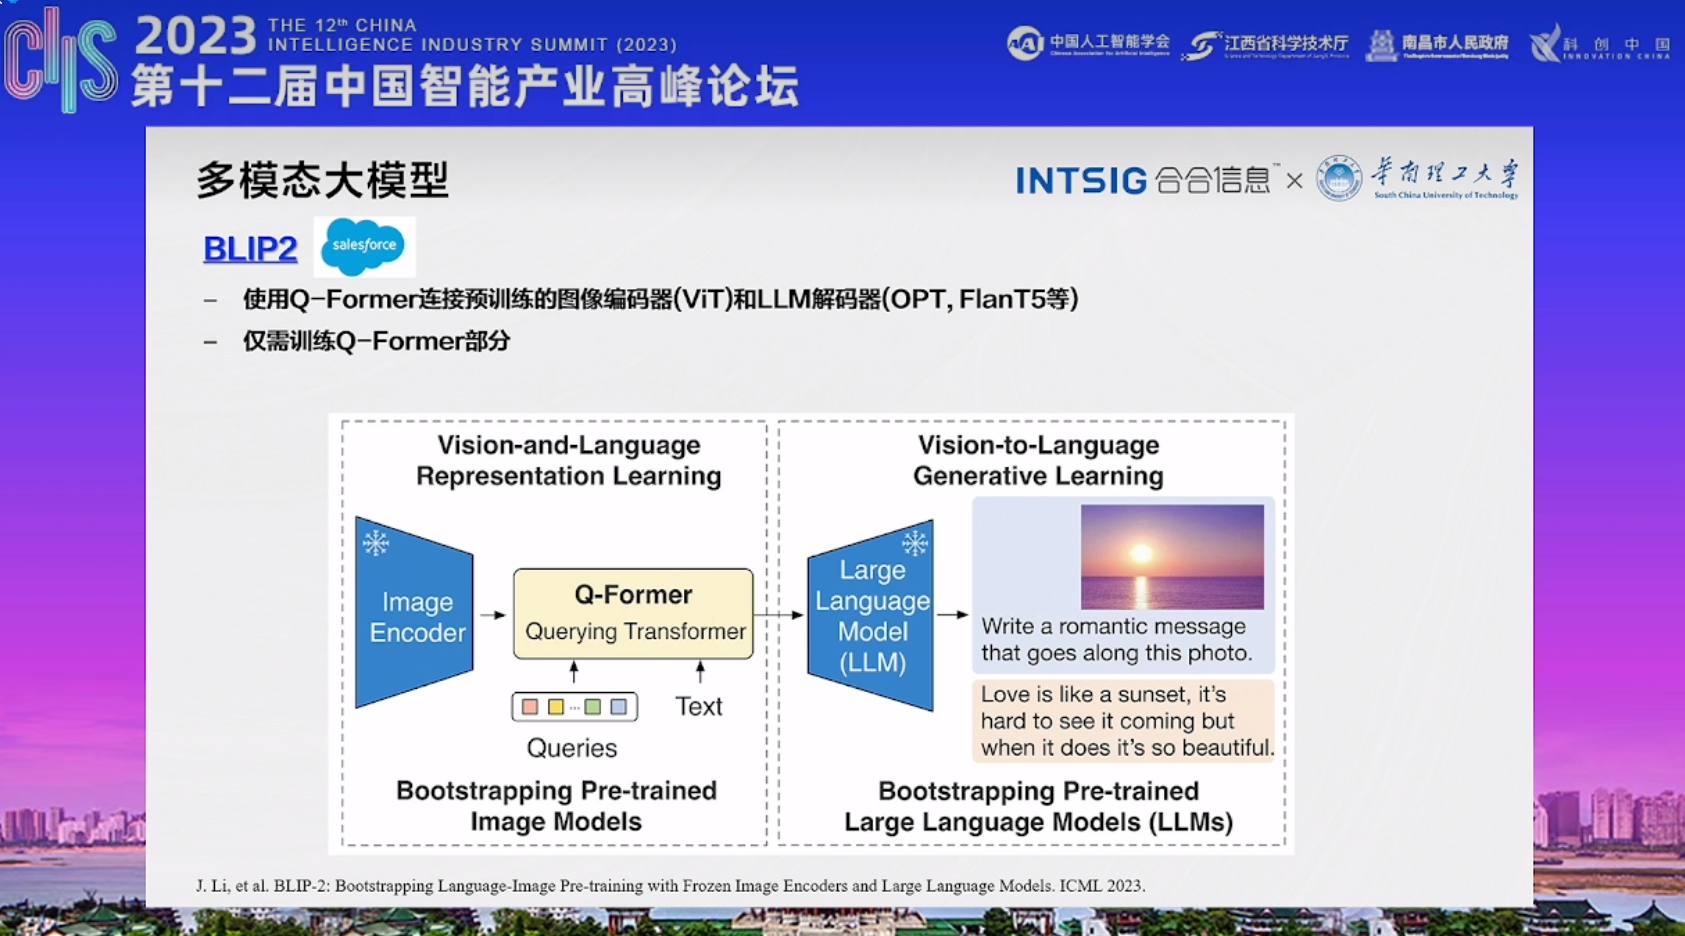Viewport: 1685px width, 936px height.
Task: Click the 'Text' label under Q-Former
Action: (699, 706)
